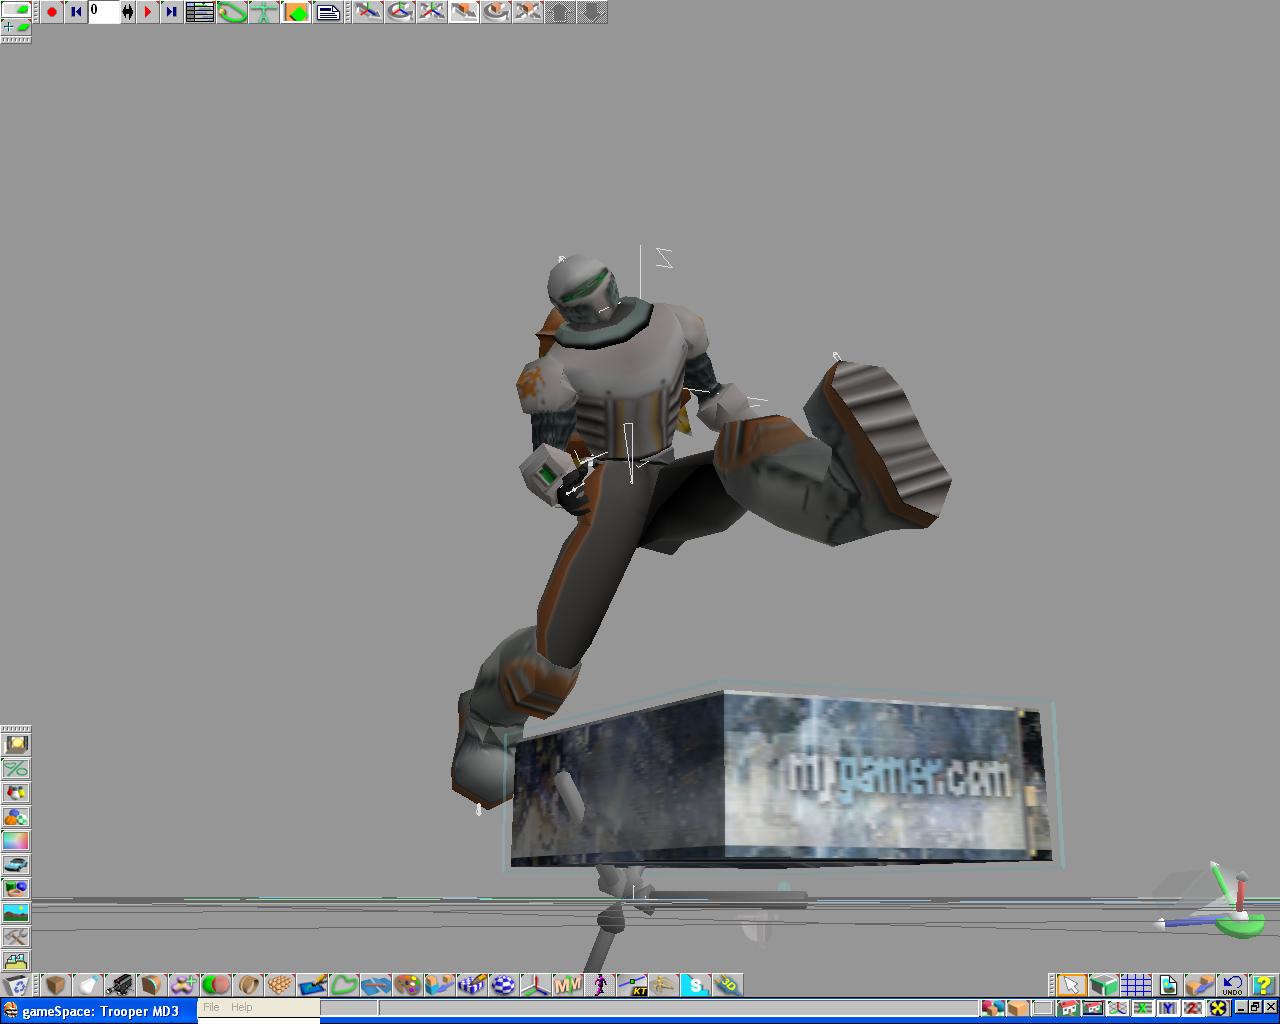
Task: Open the colored spheres material library icon
Action: (16, 817)
